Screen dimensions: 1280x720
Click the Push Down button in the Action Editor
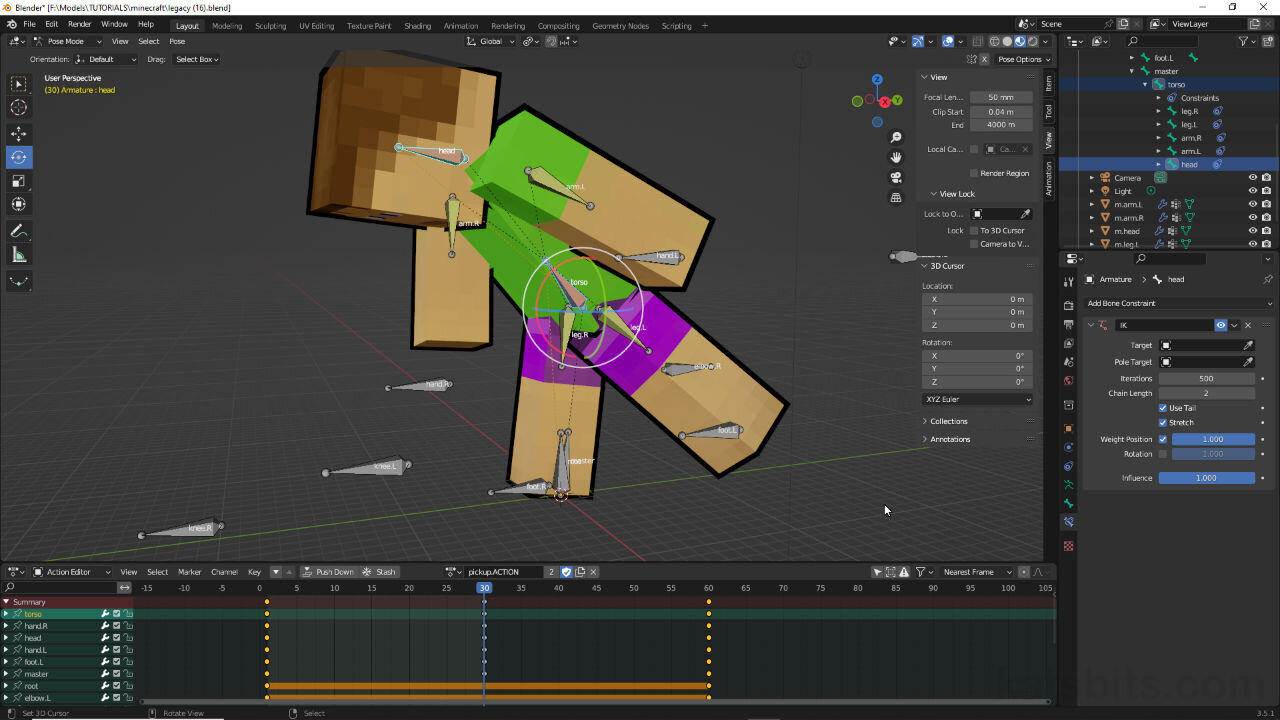coord(329,571)
